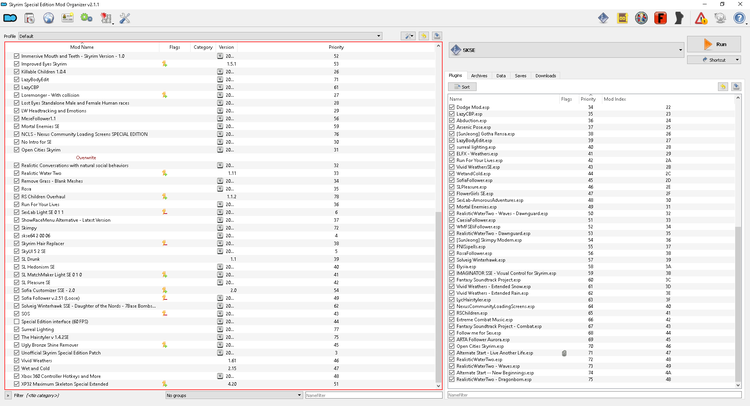Sort mods by the Mod Name column header
The image size is (750, 406).
pos(82,47)
